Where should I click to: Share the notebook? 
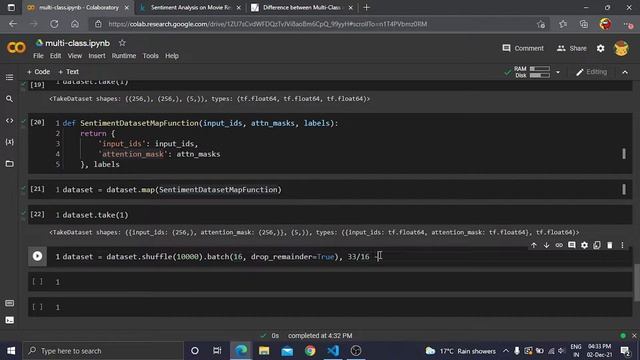(571, 48)
